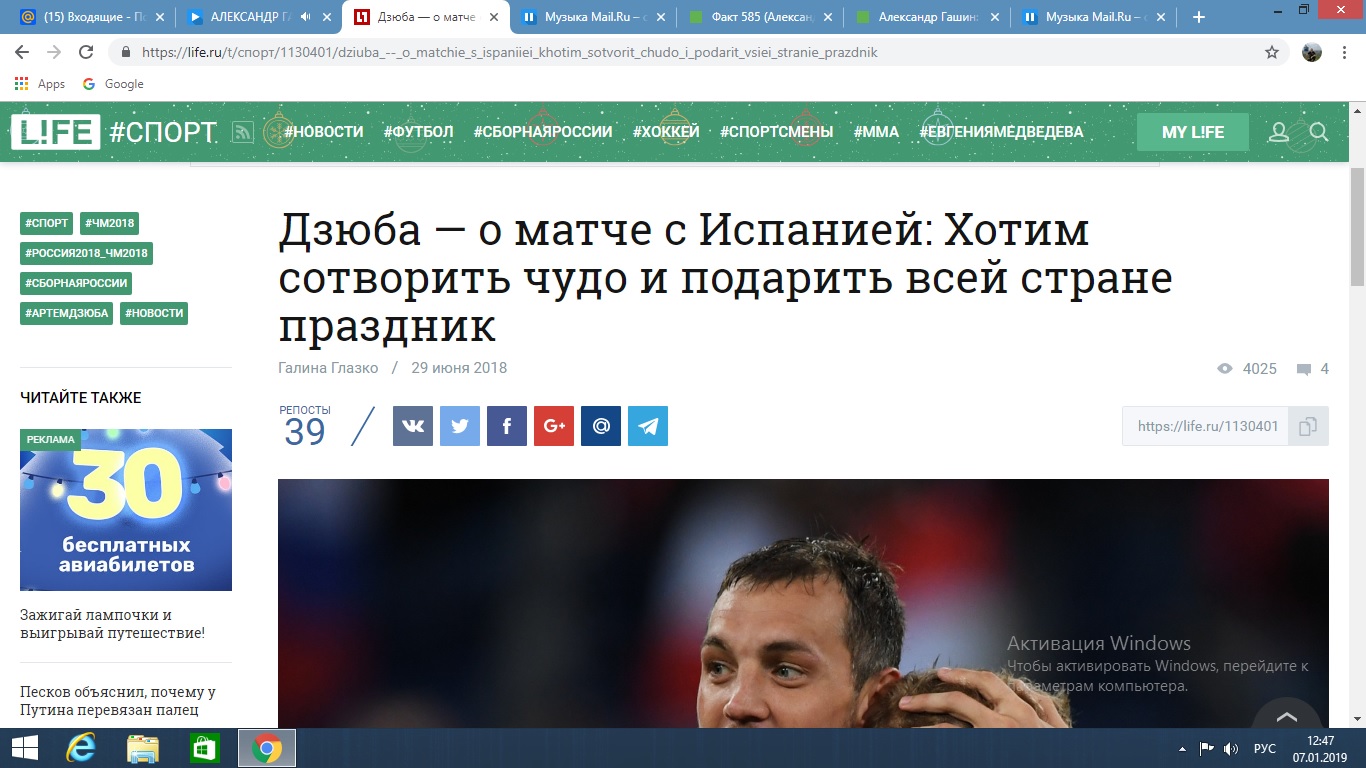Share the article via VK icon

[413, 426]
